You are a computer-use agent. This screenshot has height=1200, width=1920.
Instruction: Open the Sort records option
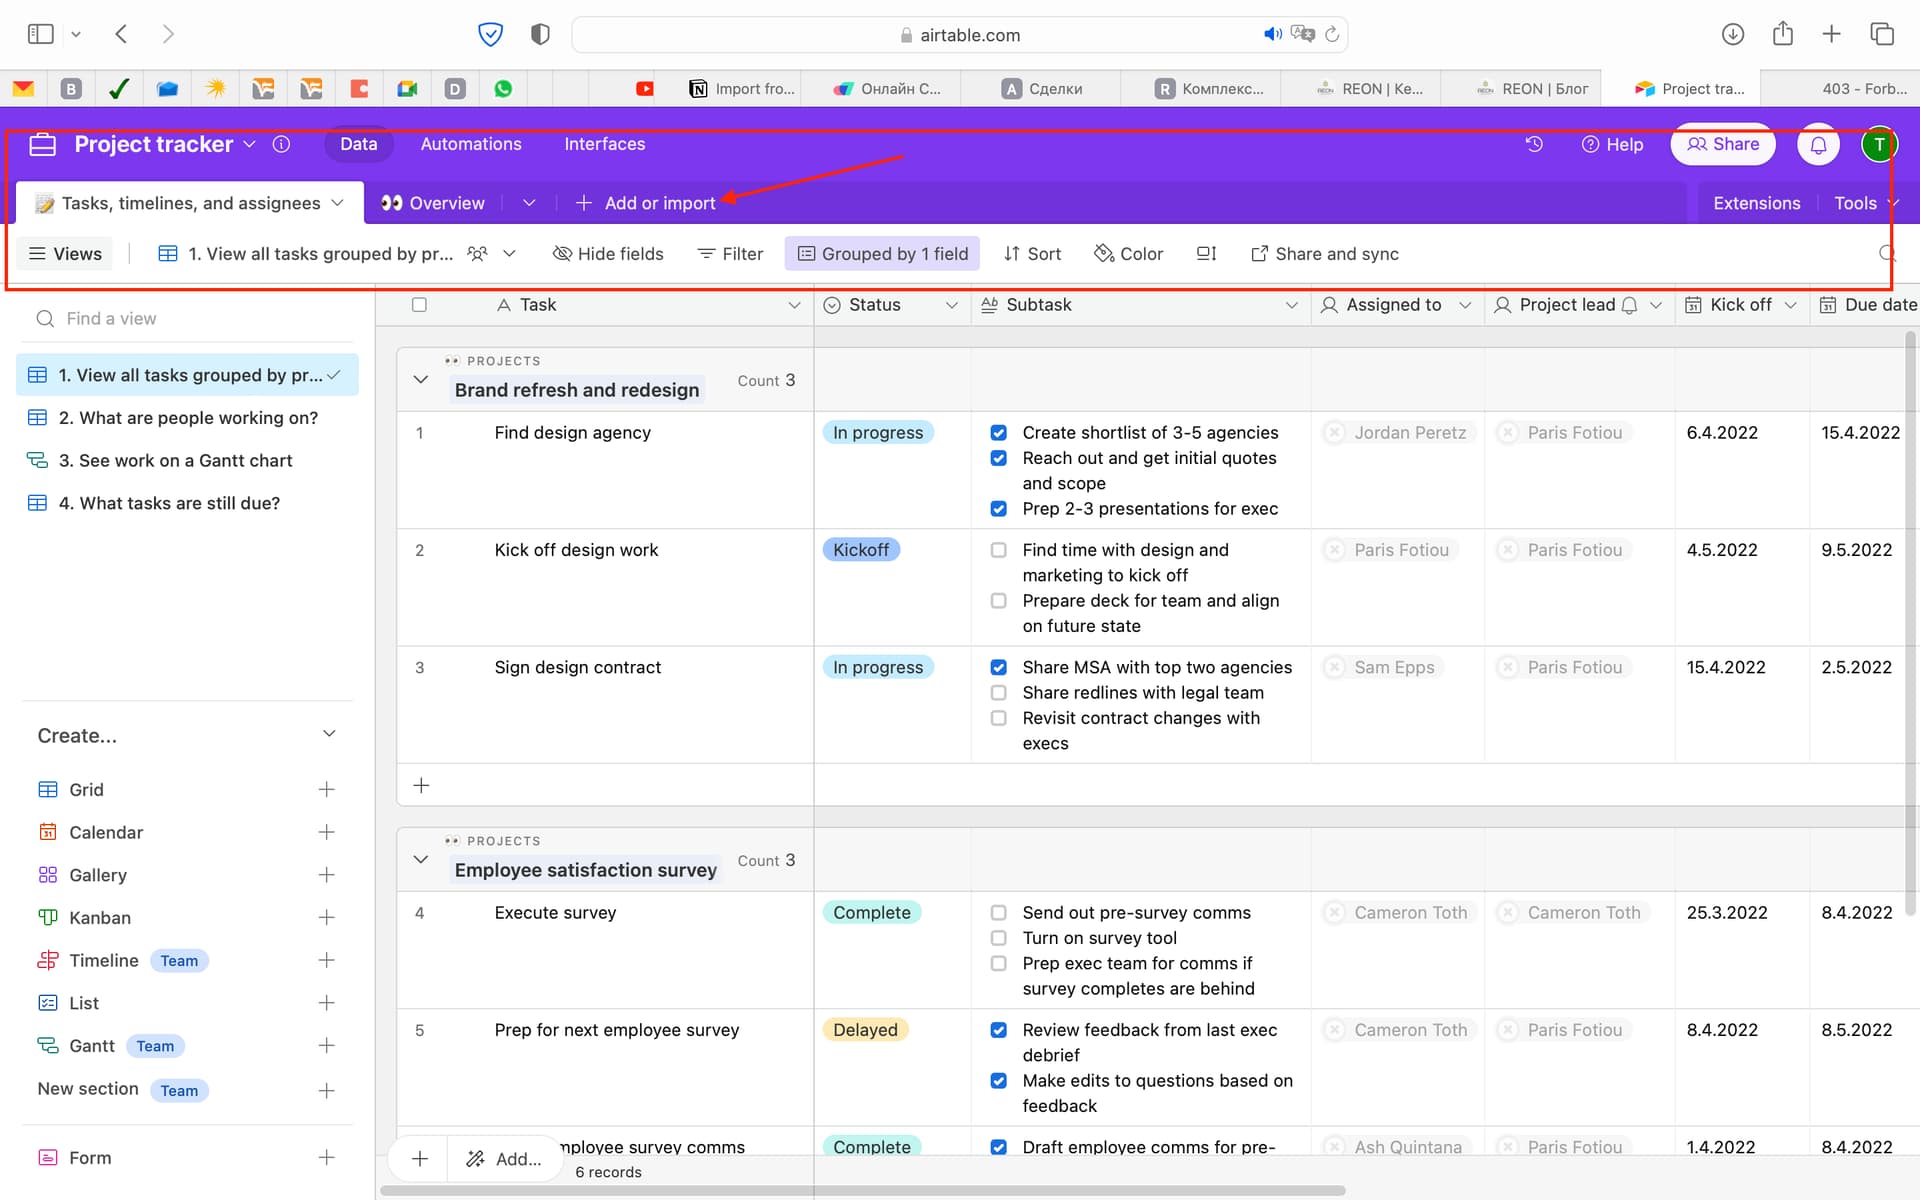click(1032, 254)
